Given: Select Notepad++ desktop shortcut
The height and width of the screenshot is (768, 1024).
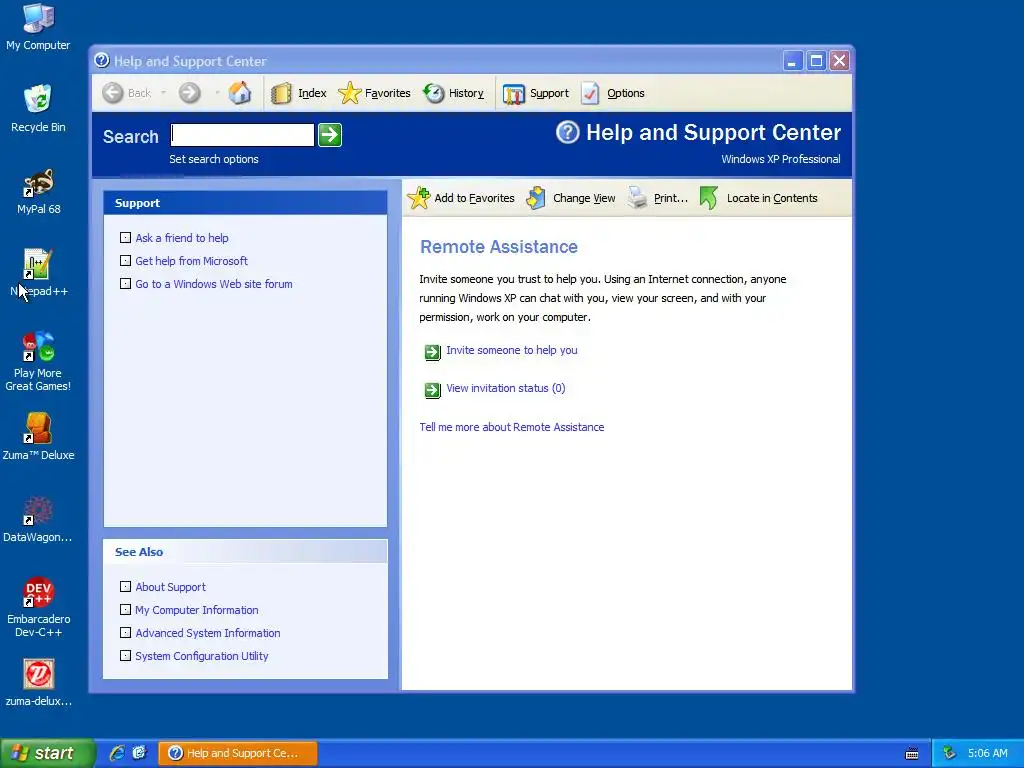Looking at the screenshot, I should point(39,273).
